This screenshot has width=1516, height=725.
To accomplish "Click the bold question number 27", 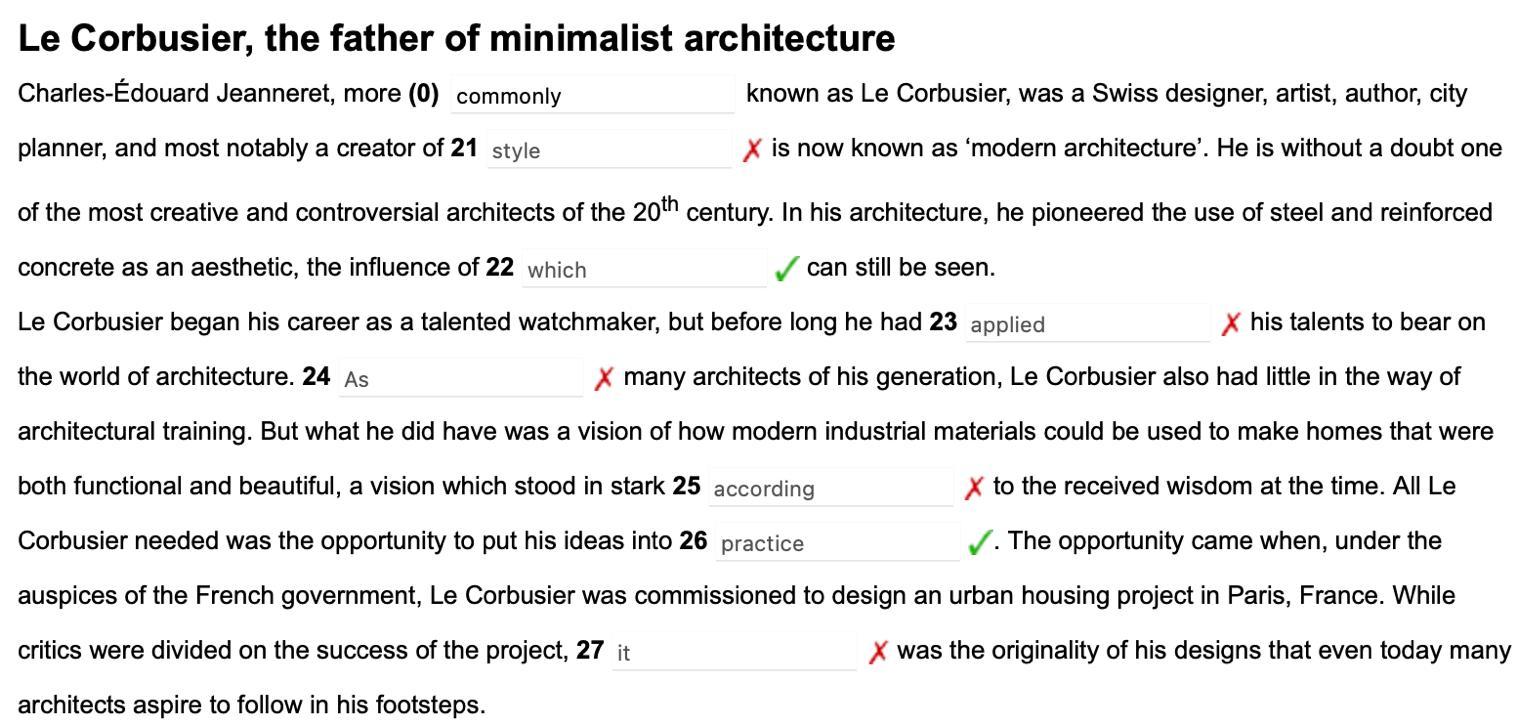I will [590, 650].
